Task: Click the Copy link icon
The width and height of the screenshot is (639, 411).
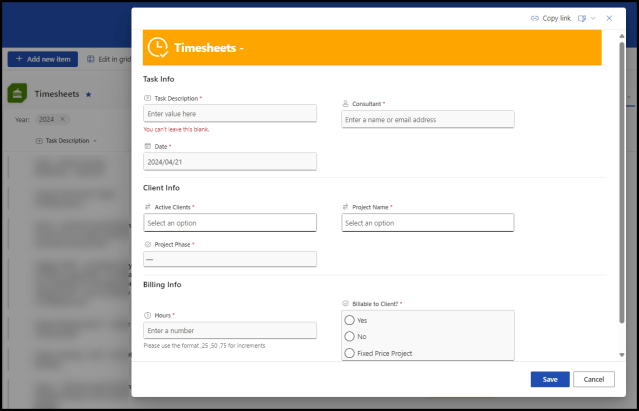Action: [x=535, y=18]
